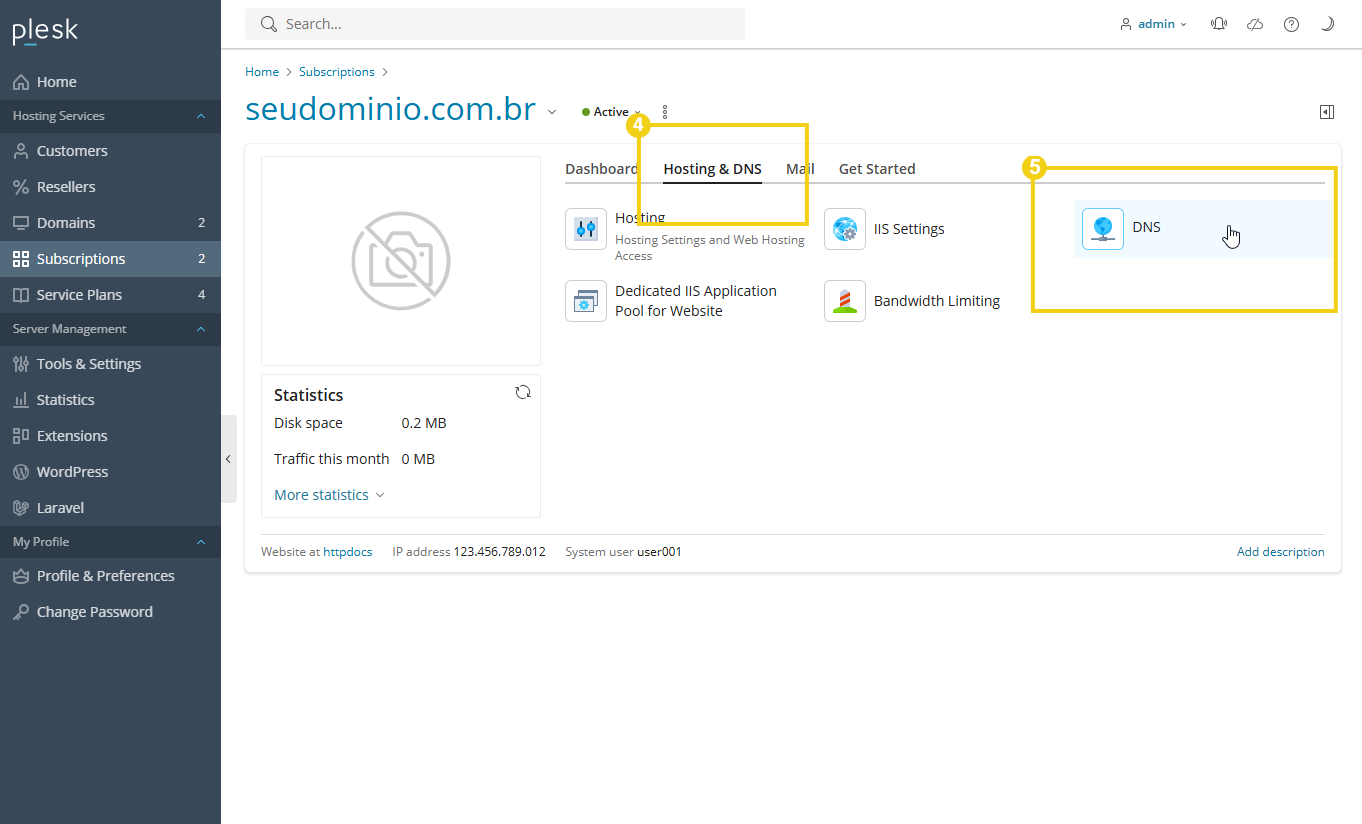
Task: Toggle dark mode with the moon icon
Action: pyautogui.click(x=1327, y=23)
